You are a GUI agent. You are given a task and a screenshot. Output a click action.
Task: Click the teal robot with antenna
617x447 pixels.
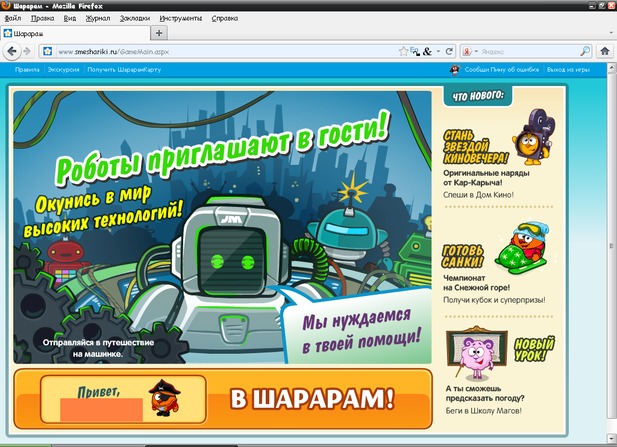[x=346, y=228]
